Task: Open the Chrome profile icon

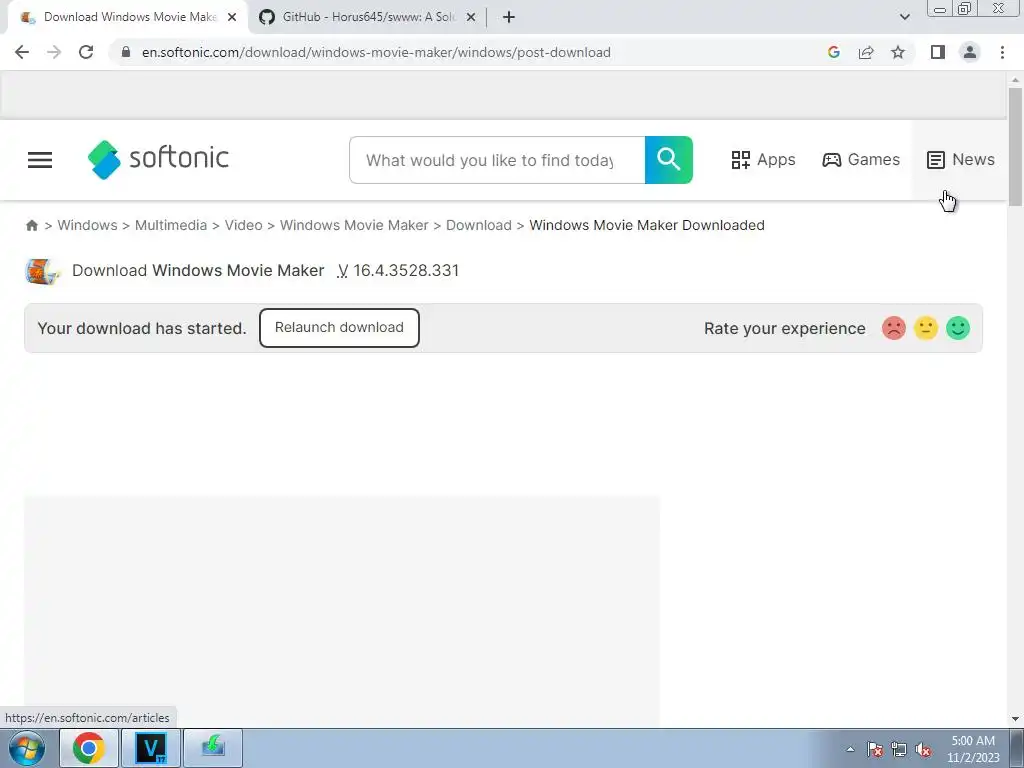Action: 970,52
